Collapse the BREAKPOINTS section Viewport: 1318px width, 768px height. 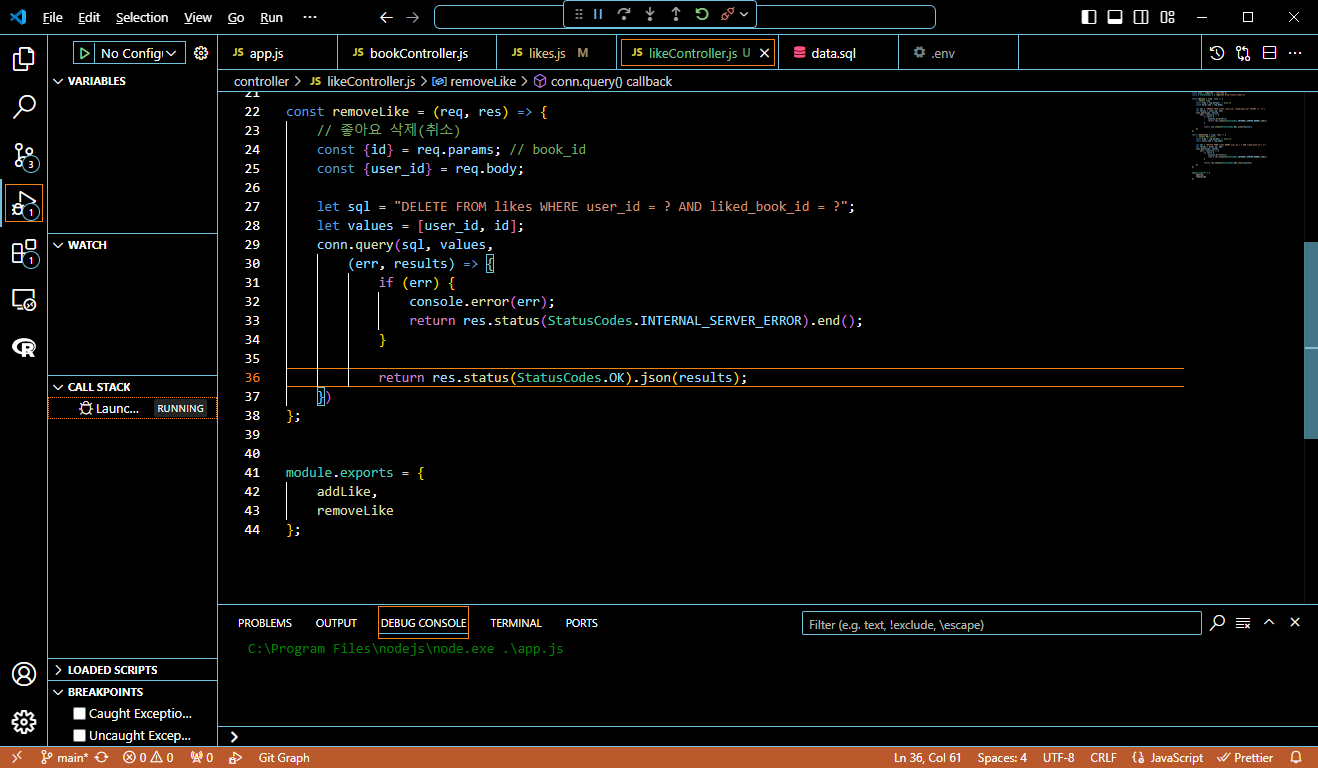tap(132, 692)
